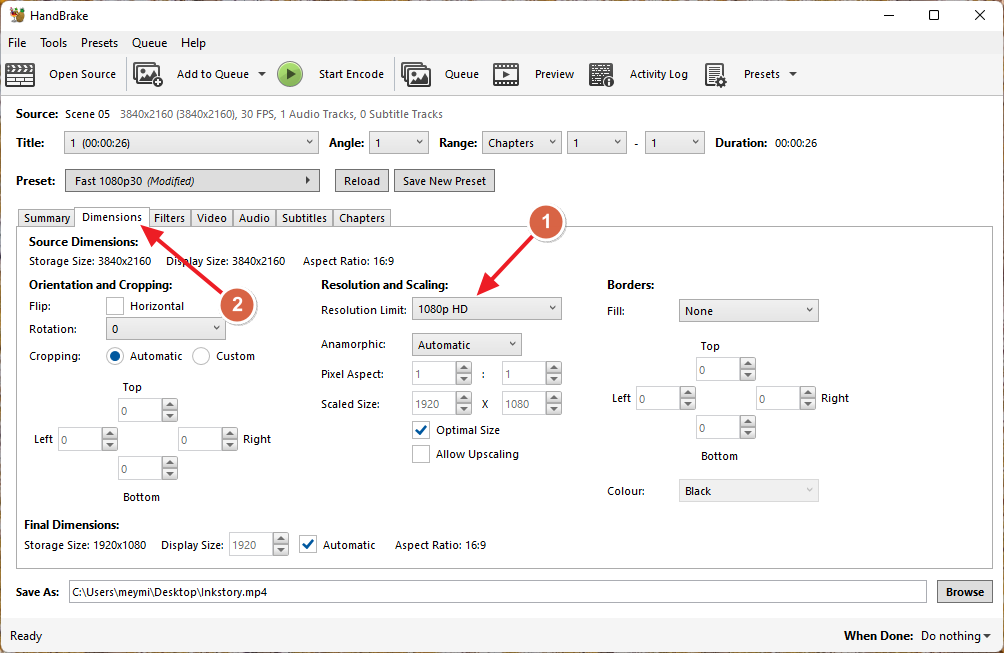Switch to the Filters tab
Viewport: 1004px width, 653px height.
click(169, 218)
